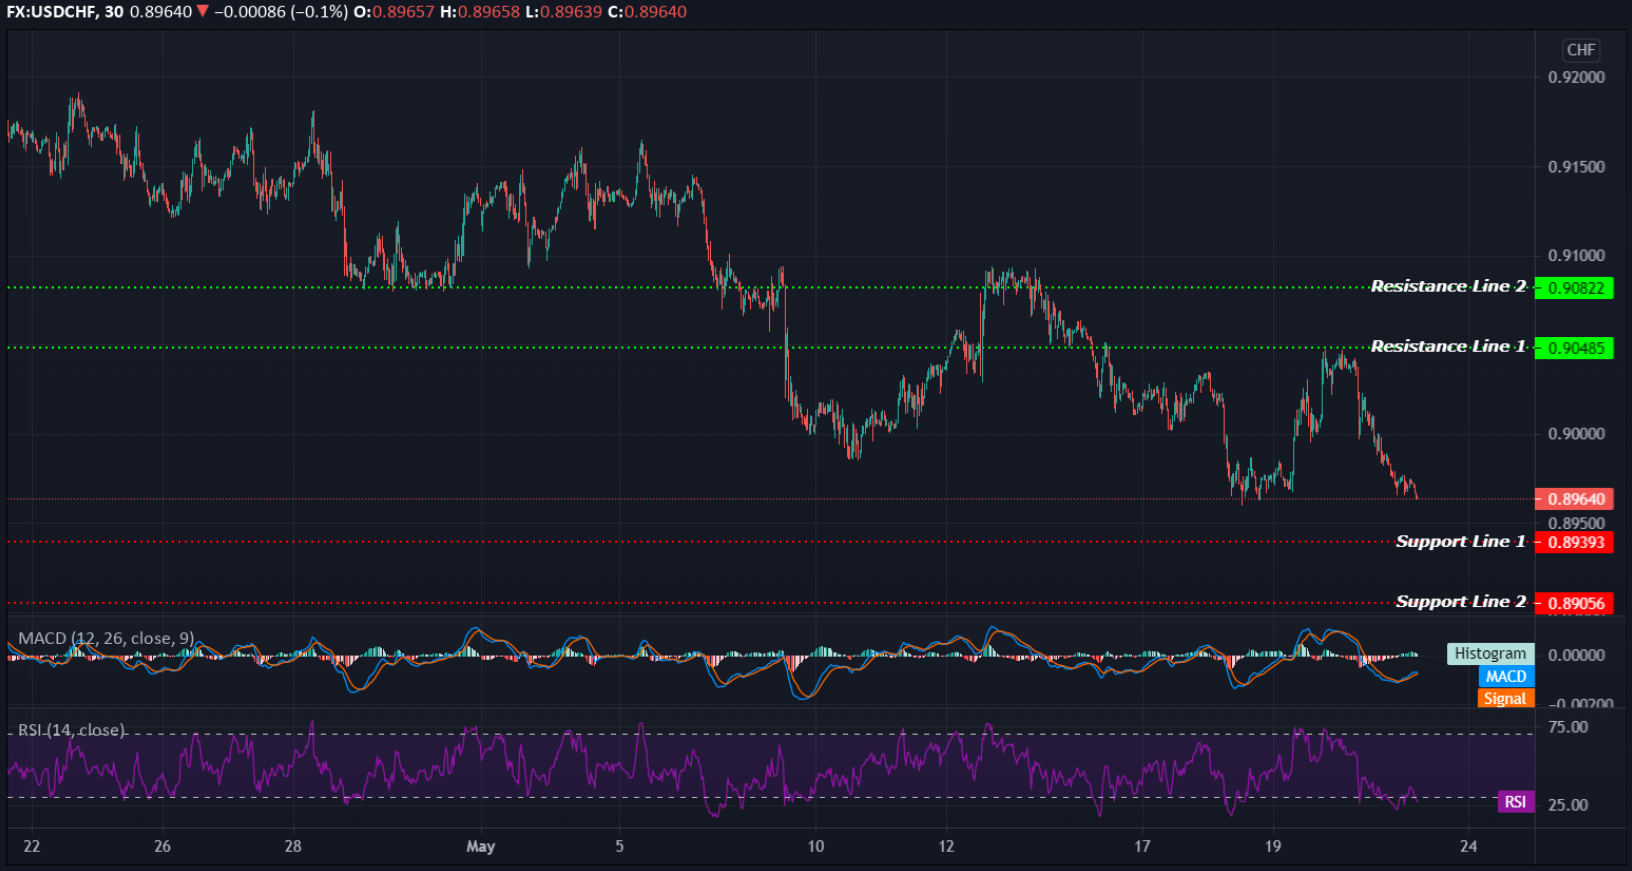Click the FX:USDCHF symbol title
The width and height of the screenshot is (1632, 871).
click(51, 12)
